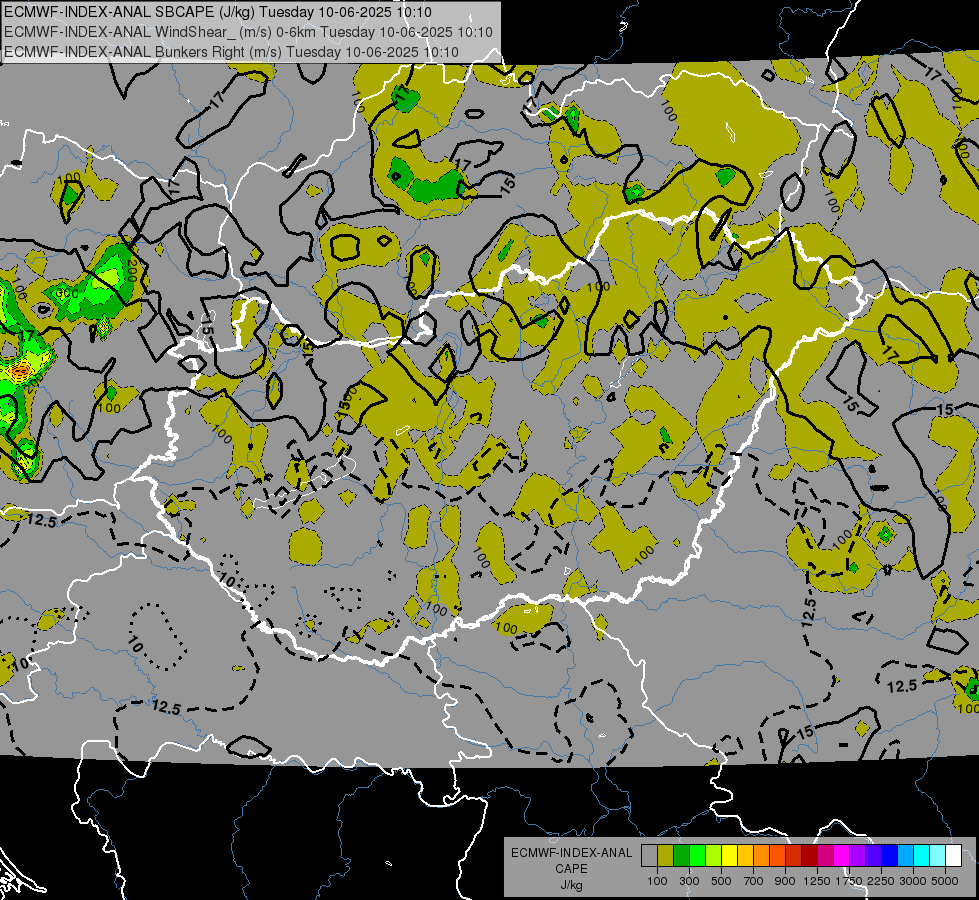Pick the lime yellow-green legend swatch
This screenshot has width=979, height=900.
point(714,855)
